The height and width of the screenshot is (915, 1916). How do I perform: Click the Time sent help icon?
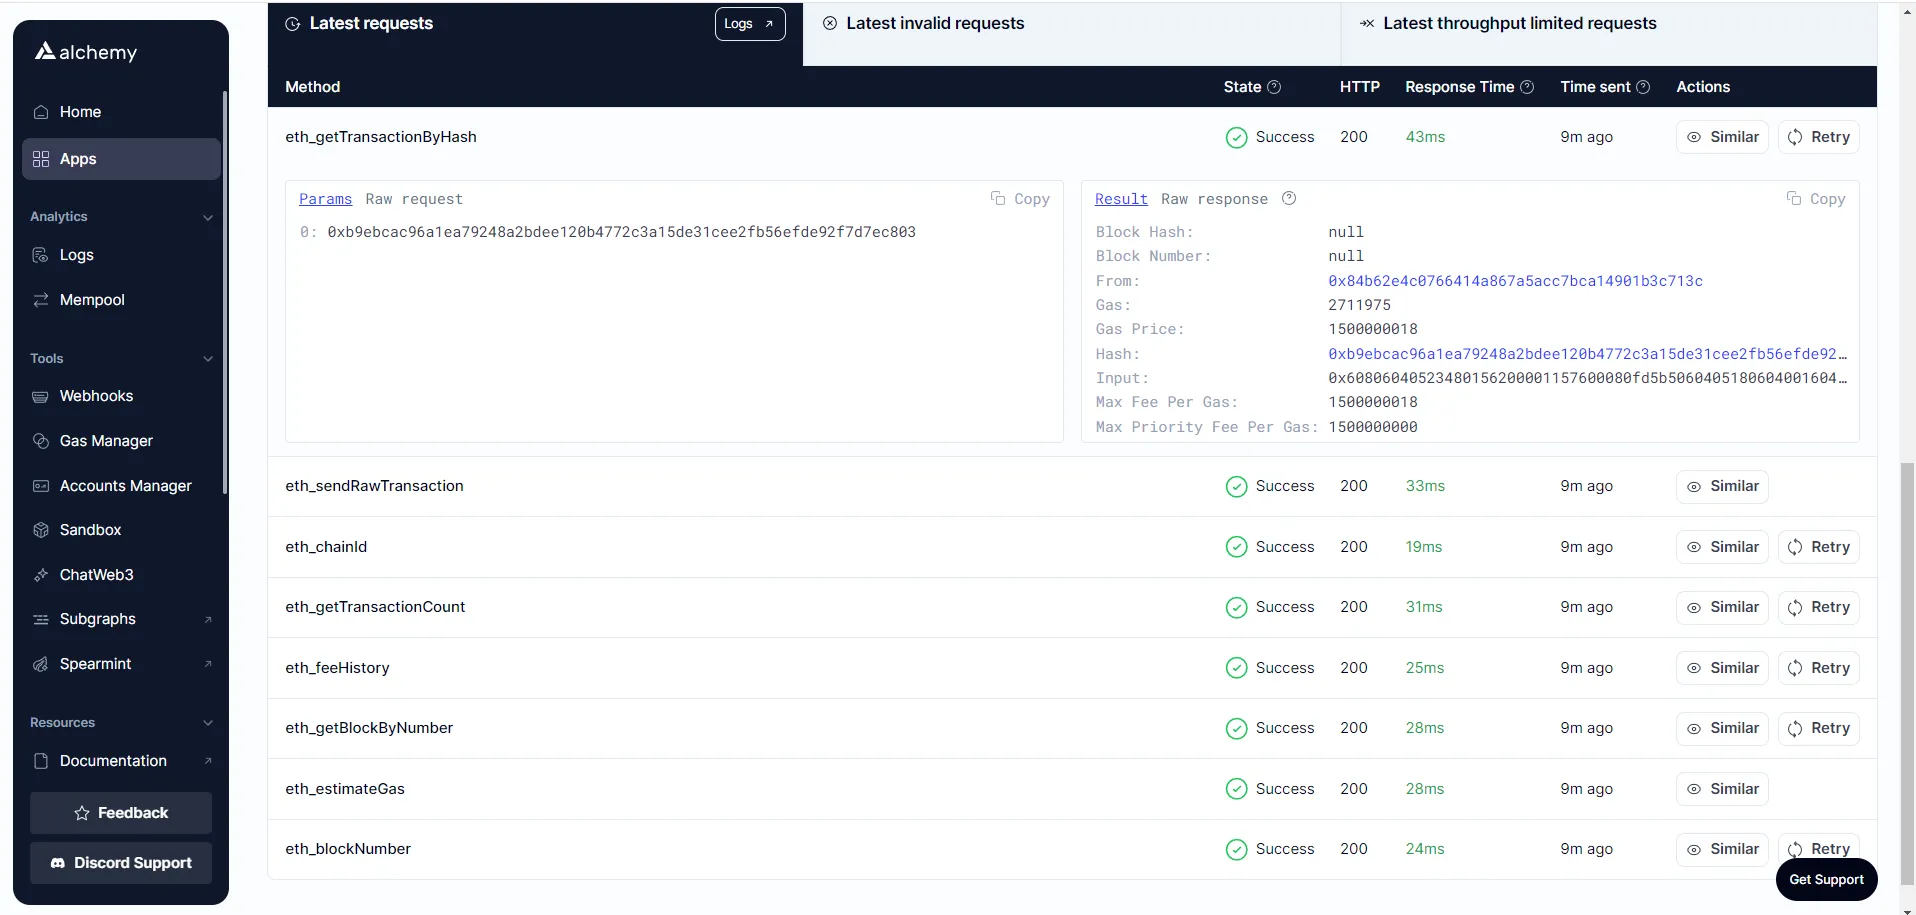(1643, 87)
